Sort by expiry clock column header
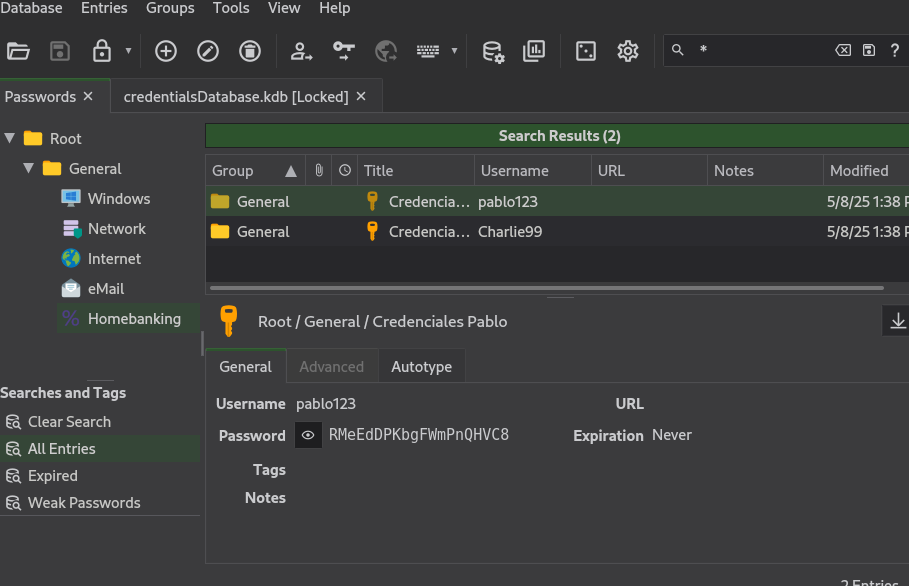Image resolution: width=909 pixels, height=586 pixels. coord(345,170)
